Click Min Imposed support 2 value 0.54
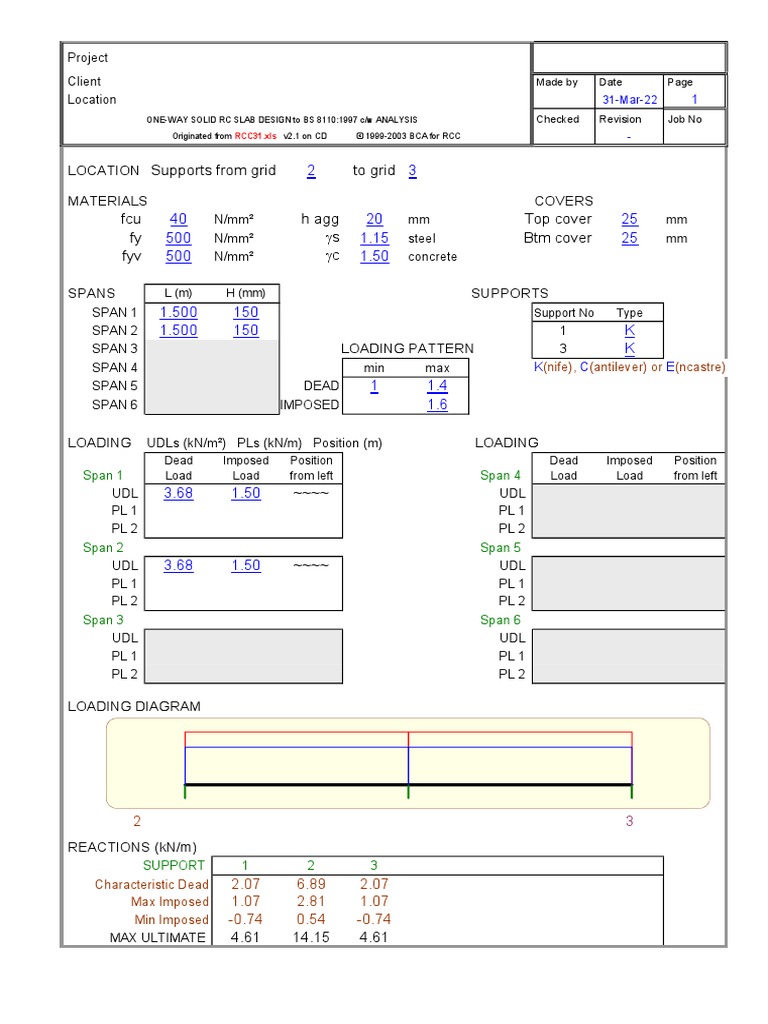 [x=311, y=919]
